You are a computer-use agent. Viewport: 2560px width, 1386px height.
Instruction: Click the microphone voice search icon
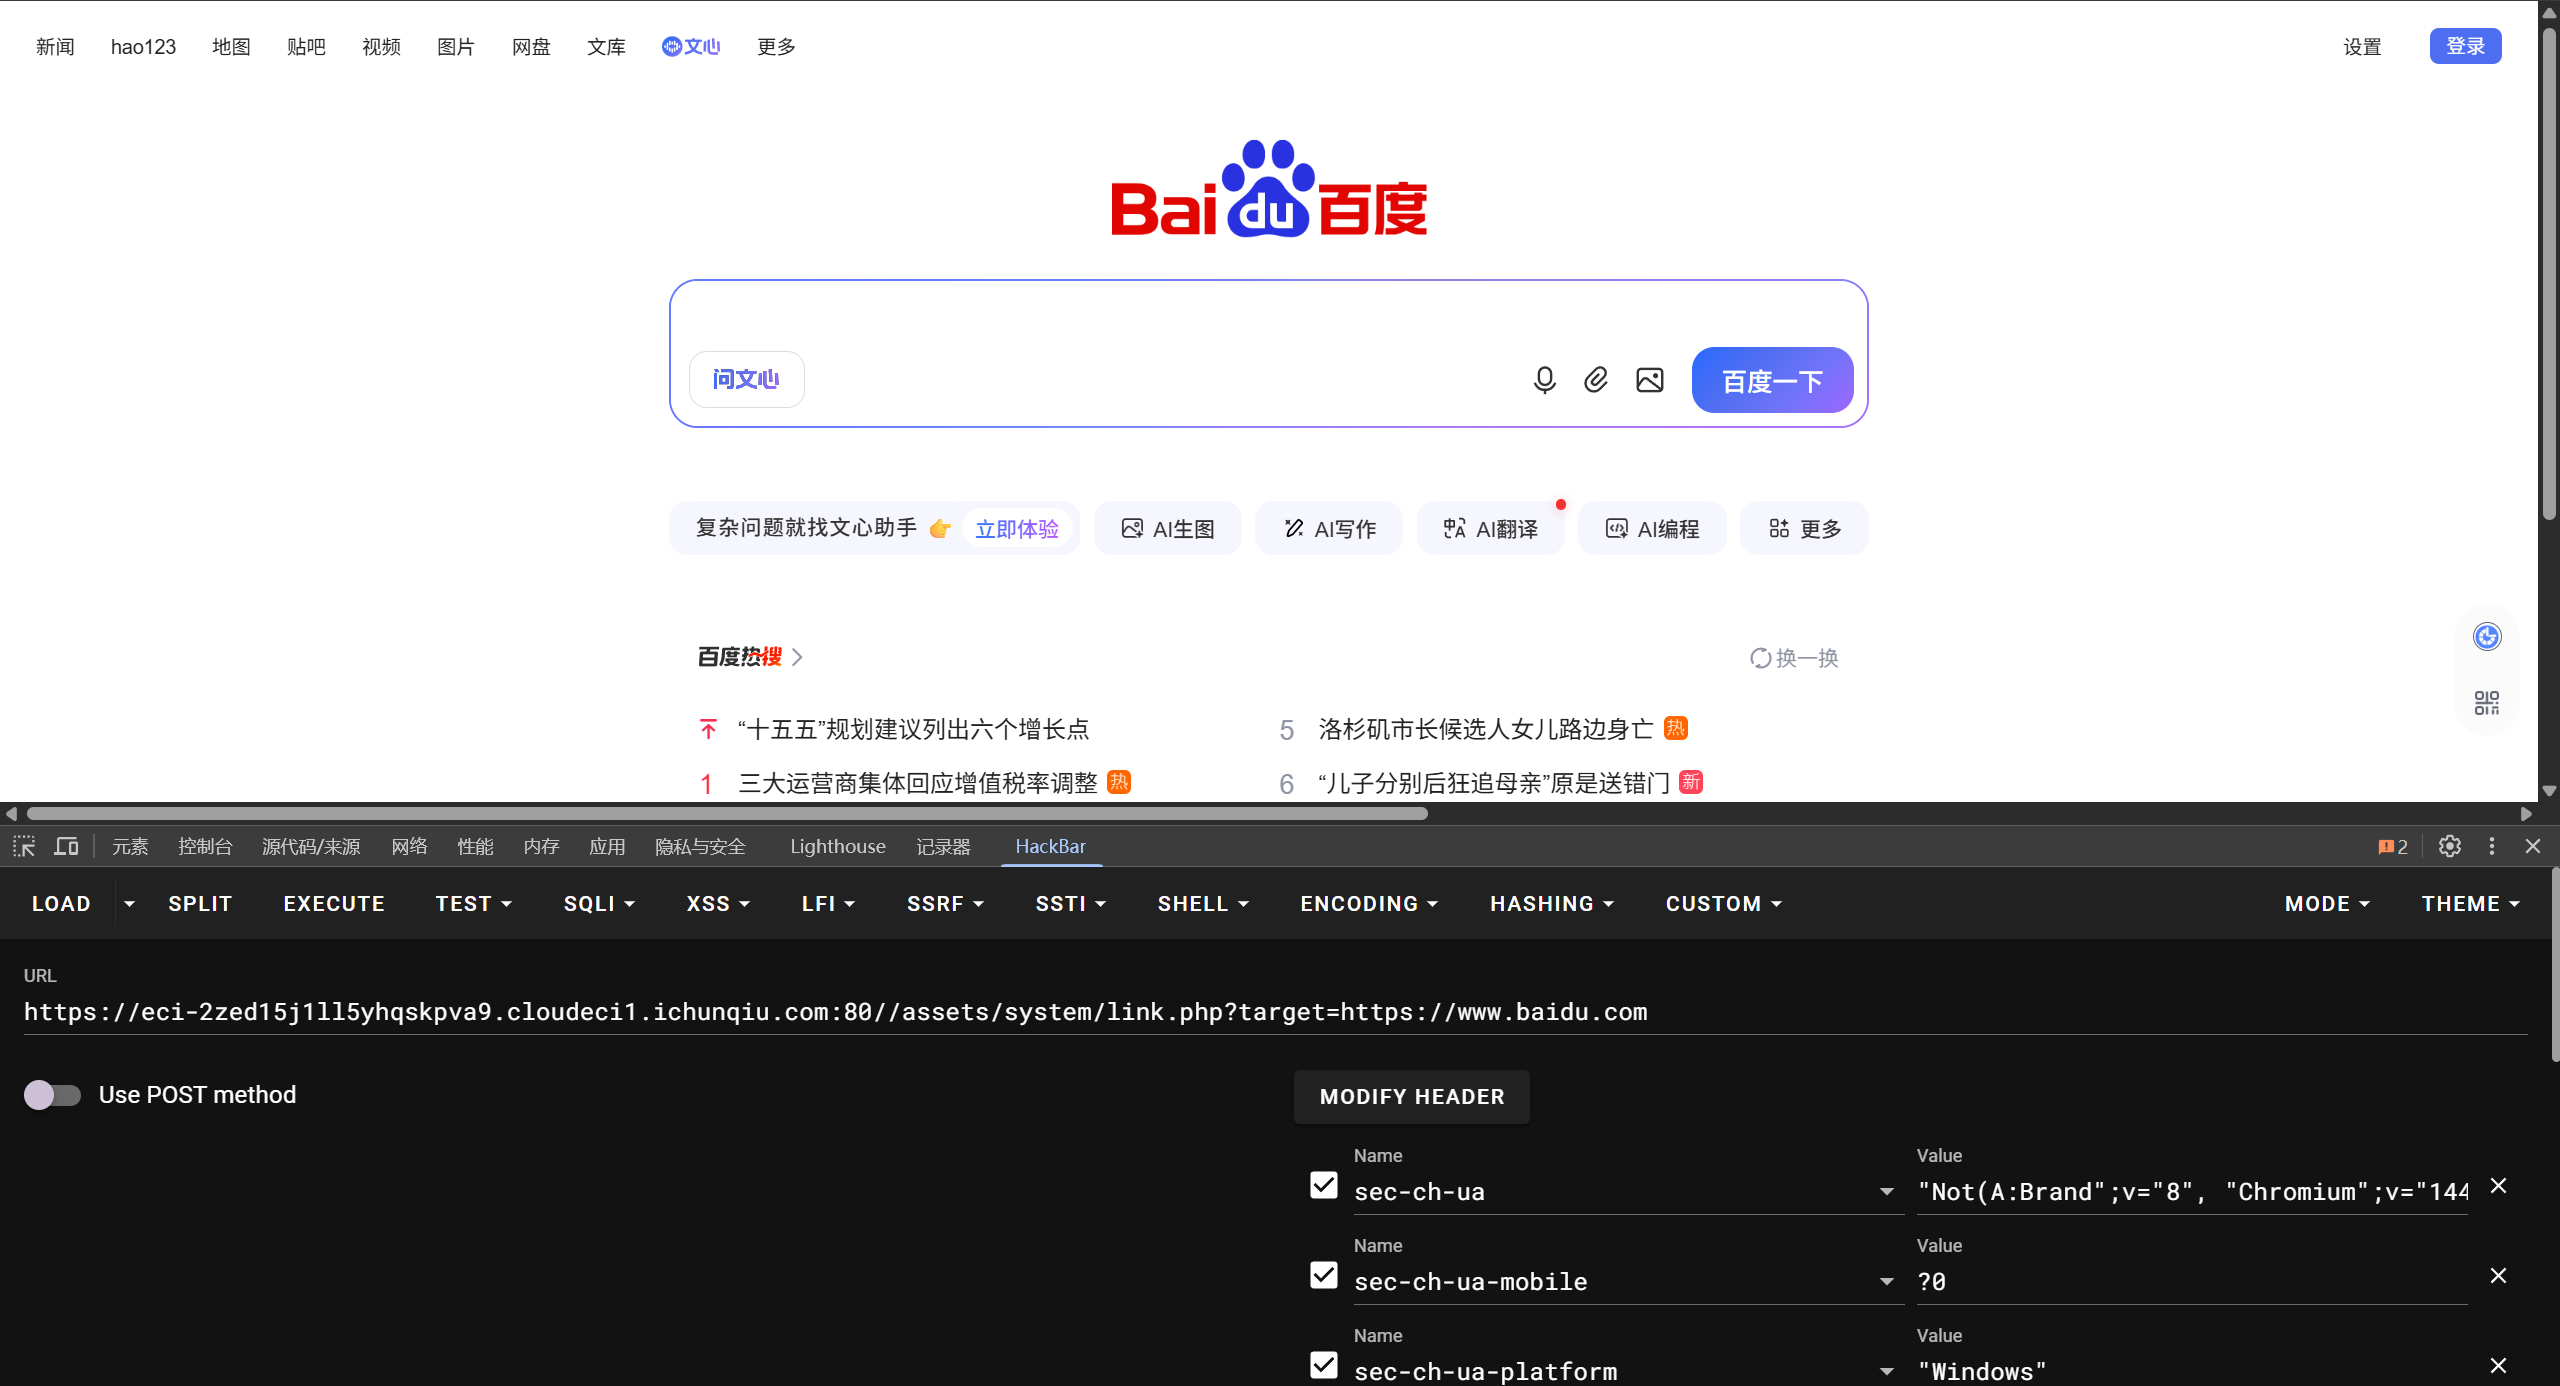(x=1544, y=380)
